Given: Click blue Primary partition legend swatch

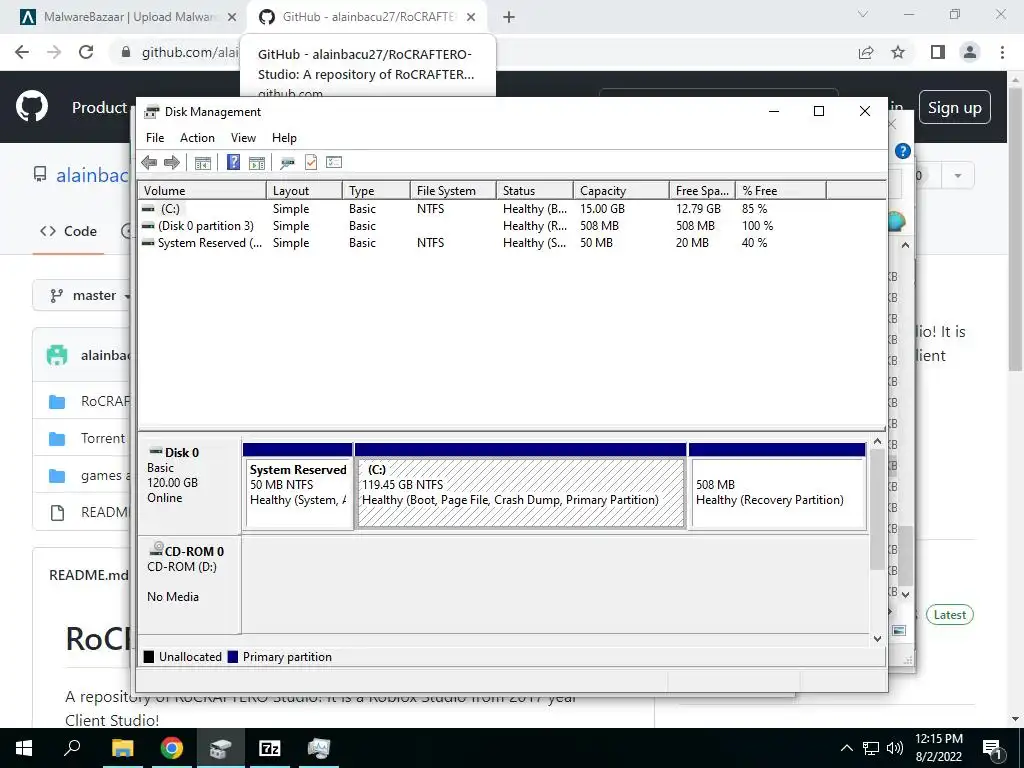Looking at the screenshot, I should click(232, 657).
